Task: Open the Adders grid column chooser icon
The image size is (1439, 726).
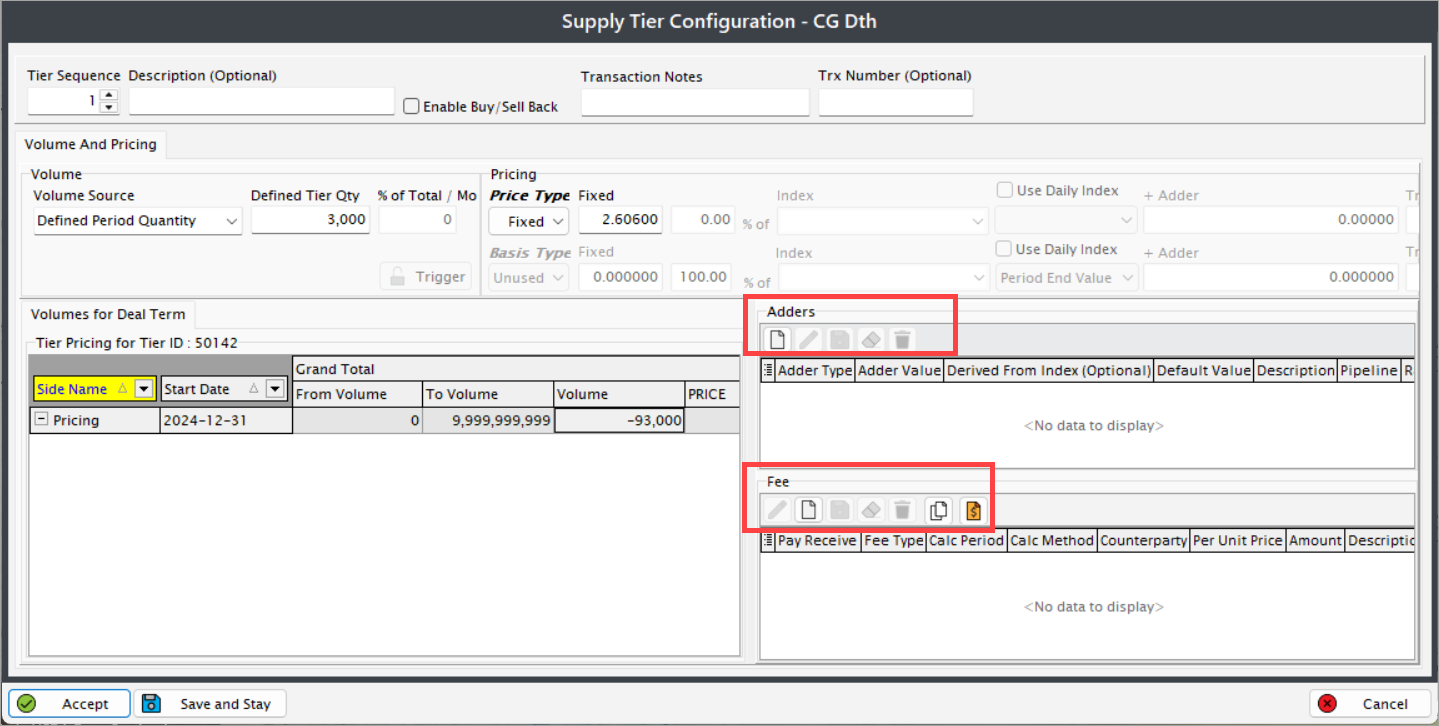Action: [x=768, y=371]
